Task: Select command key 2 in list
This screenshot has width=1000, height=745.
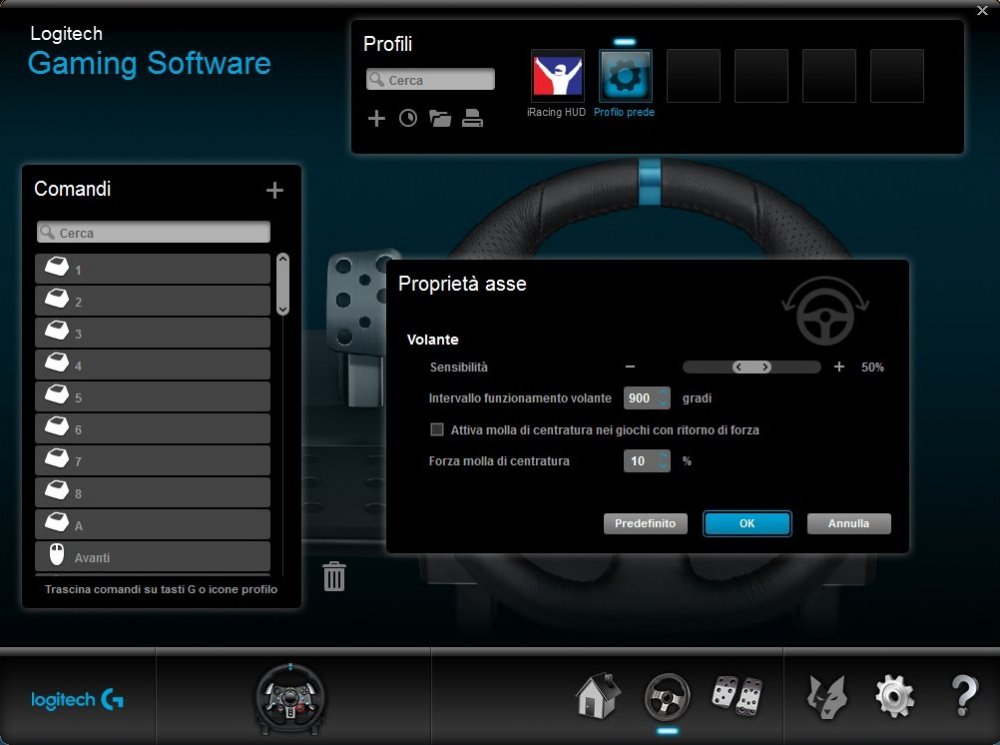Action: pos(153,300)
